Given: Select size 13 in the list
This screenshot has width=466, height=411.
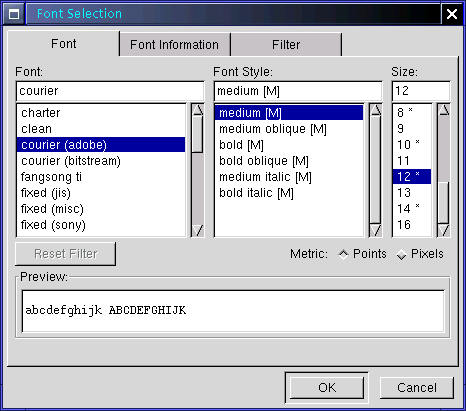Looking at the screenshot, I should 412,193.
